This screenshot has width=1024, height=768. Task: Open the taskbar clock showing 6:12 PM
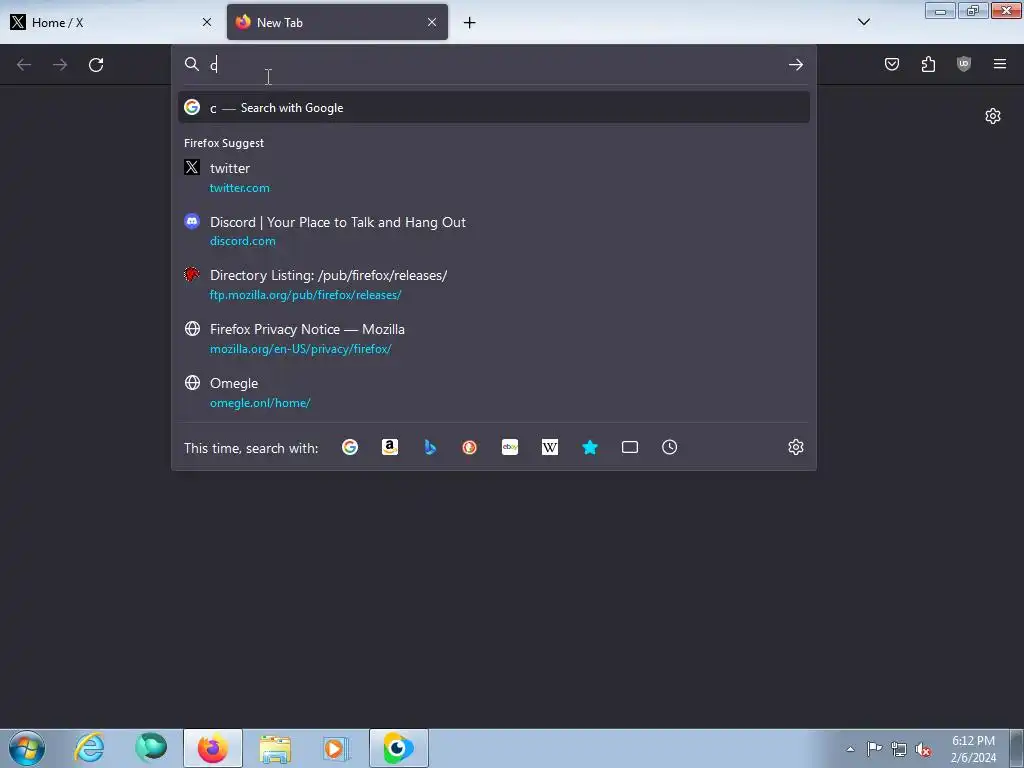coord(973,749)
